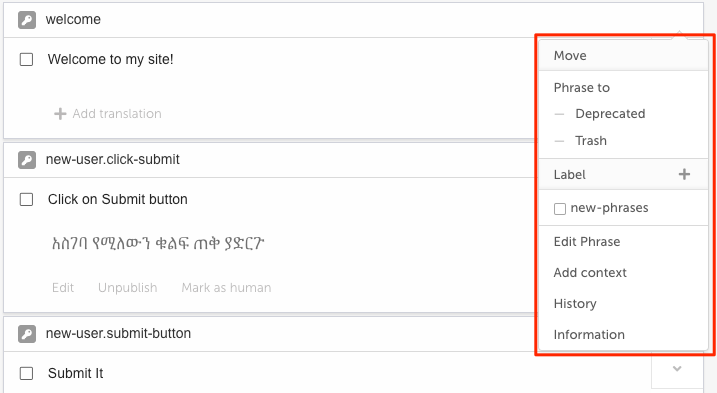
Task: Click plus icon before Add translation
Action: click(60, 113)
